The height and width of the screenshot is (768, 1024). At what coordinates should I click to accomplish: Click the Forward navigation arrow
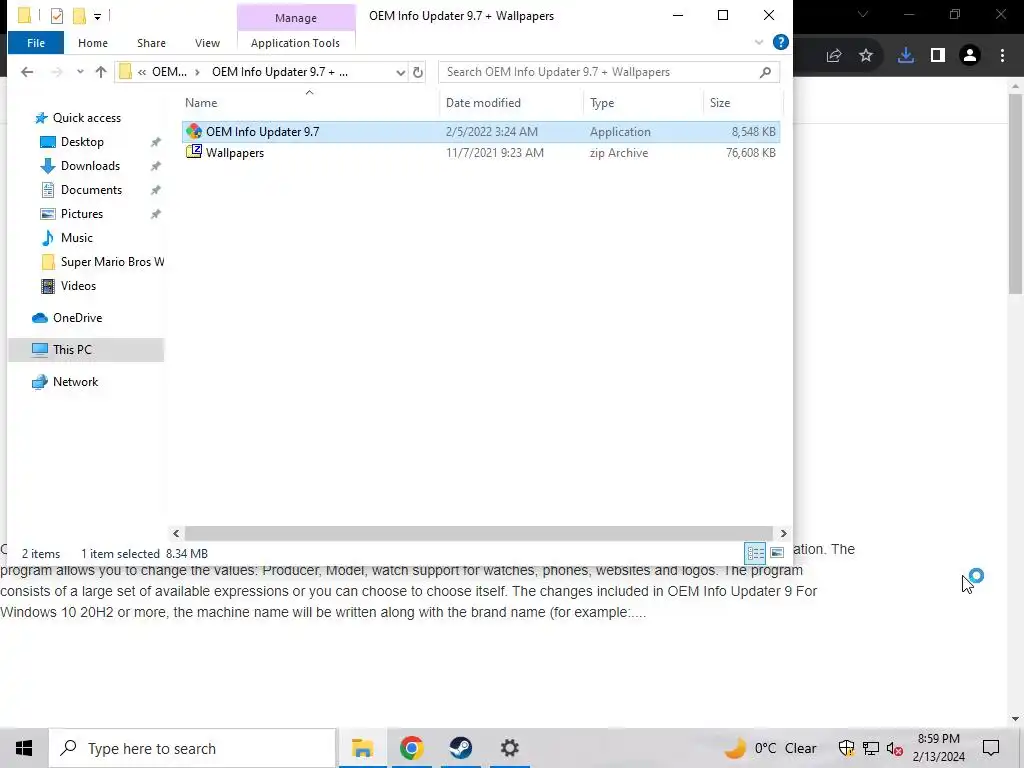pos(57,72)
